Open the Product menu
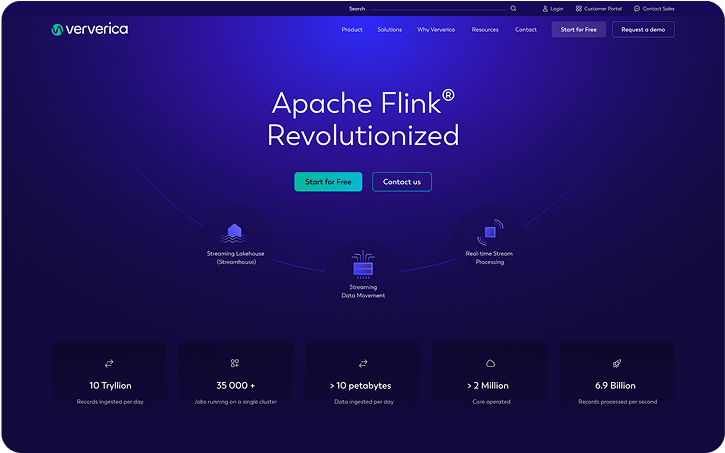725x453 pixels. pyautogui.click(x=352, y=30)
